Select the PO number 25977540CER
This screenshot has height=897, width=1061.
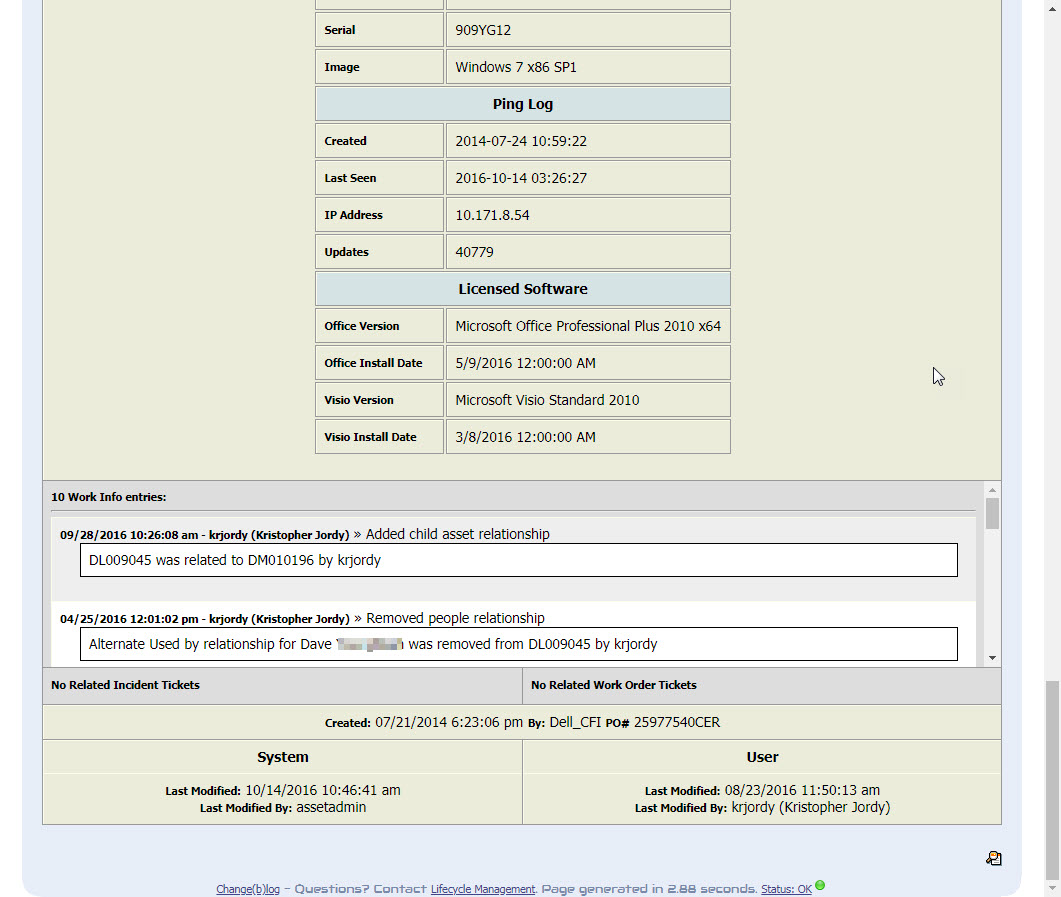point(677,722)
